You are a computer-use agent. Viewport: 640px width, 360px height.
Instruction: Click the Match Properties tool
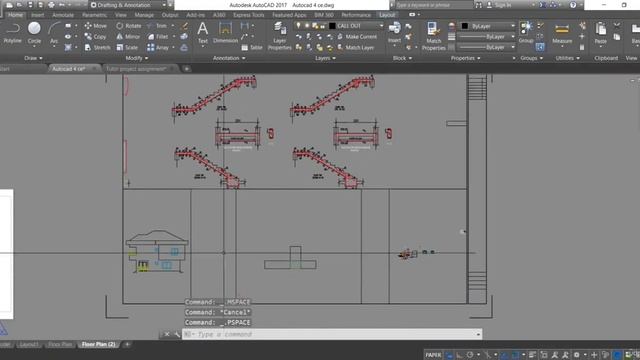point(433,36)
